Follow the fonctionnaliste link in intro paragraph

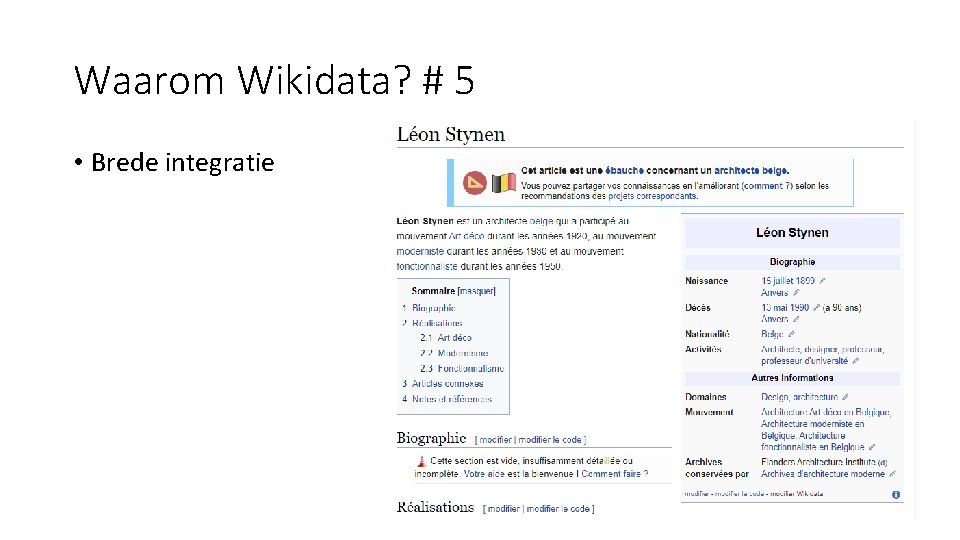tap(427, 266)
